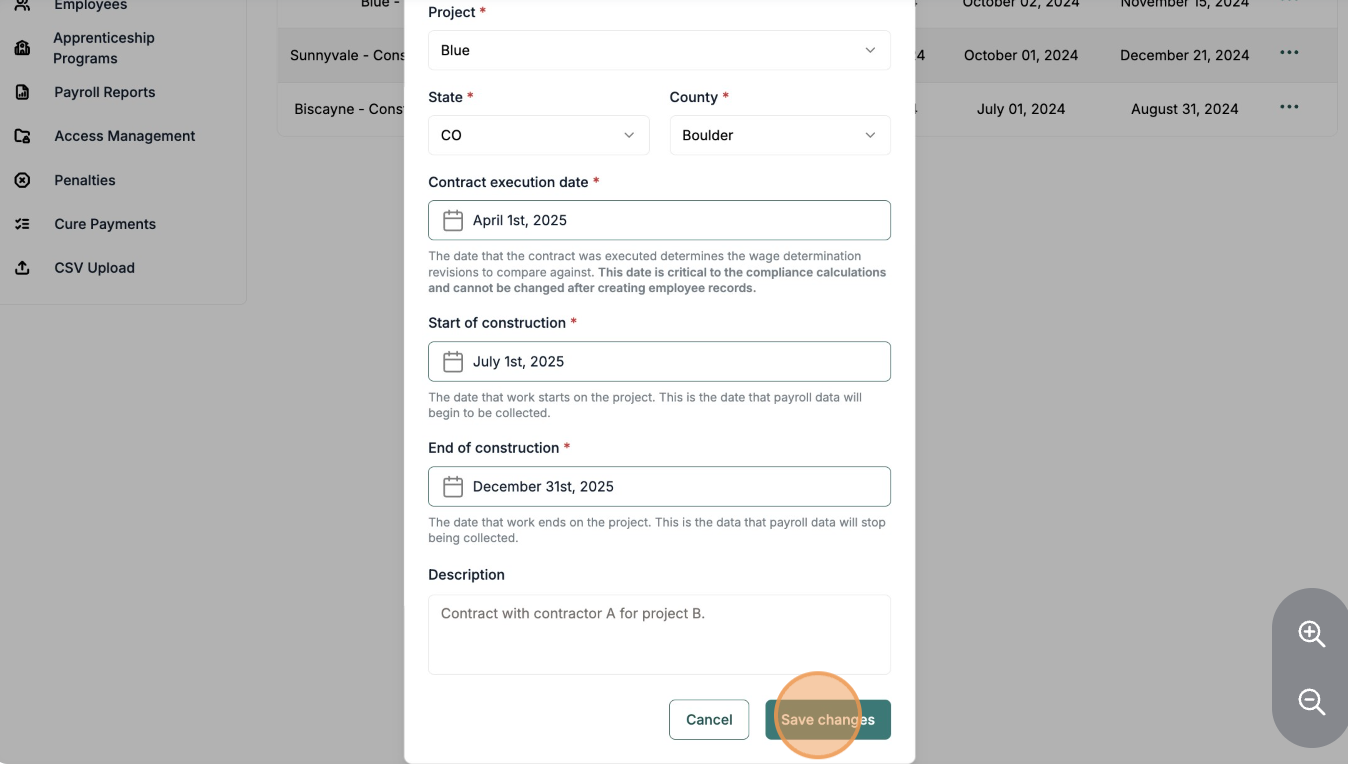This screenshot has height=770, width=1348.
Task: Select the End of construction date field
Action: pos(659,486)
